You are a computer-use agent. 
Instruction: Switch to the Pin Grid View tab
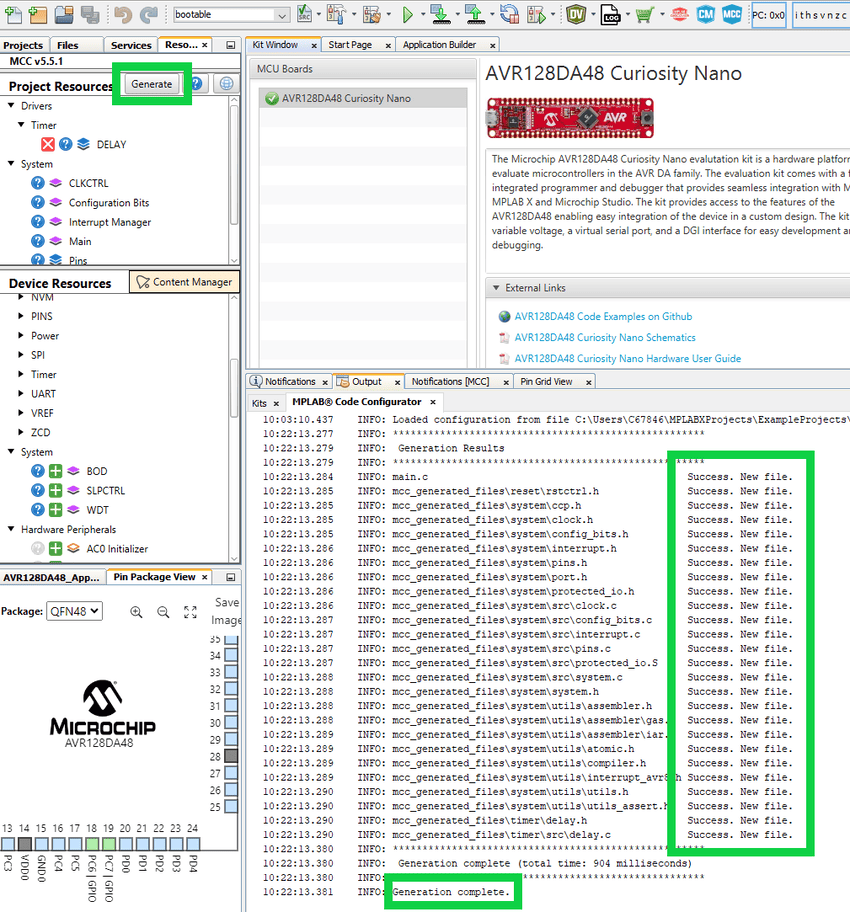point(546,381)
